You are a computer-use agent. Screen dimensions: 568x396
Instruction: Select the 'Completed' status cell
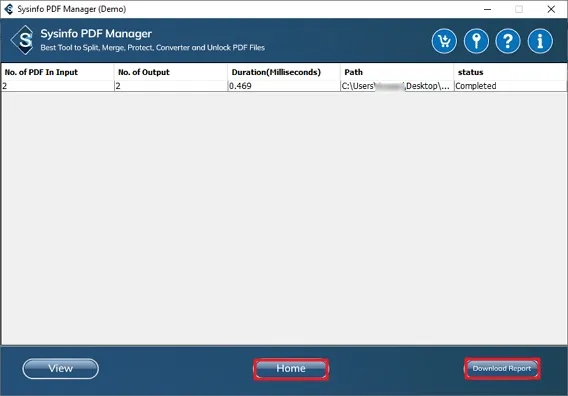click(x=510, y=86)
